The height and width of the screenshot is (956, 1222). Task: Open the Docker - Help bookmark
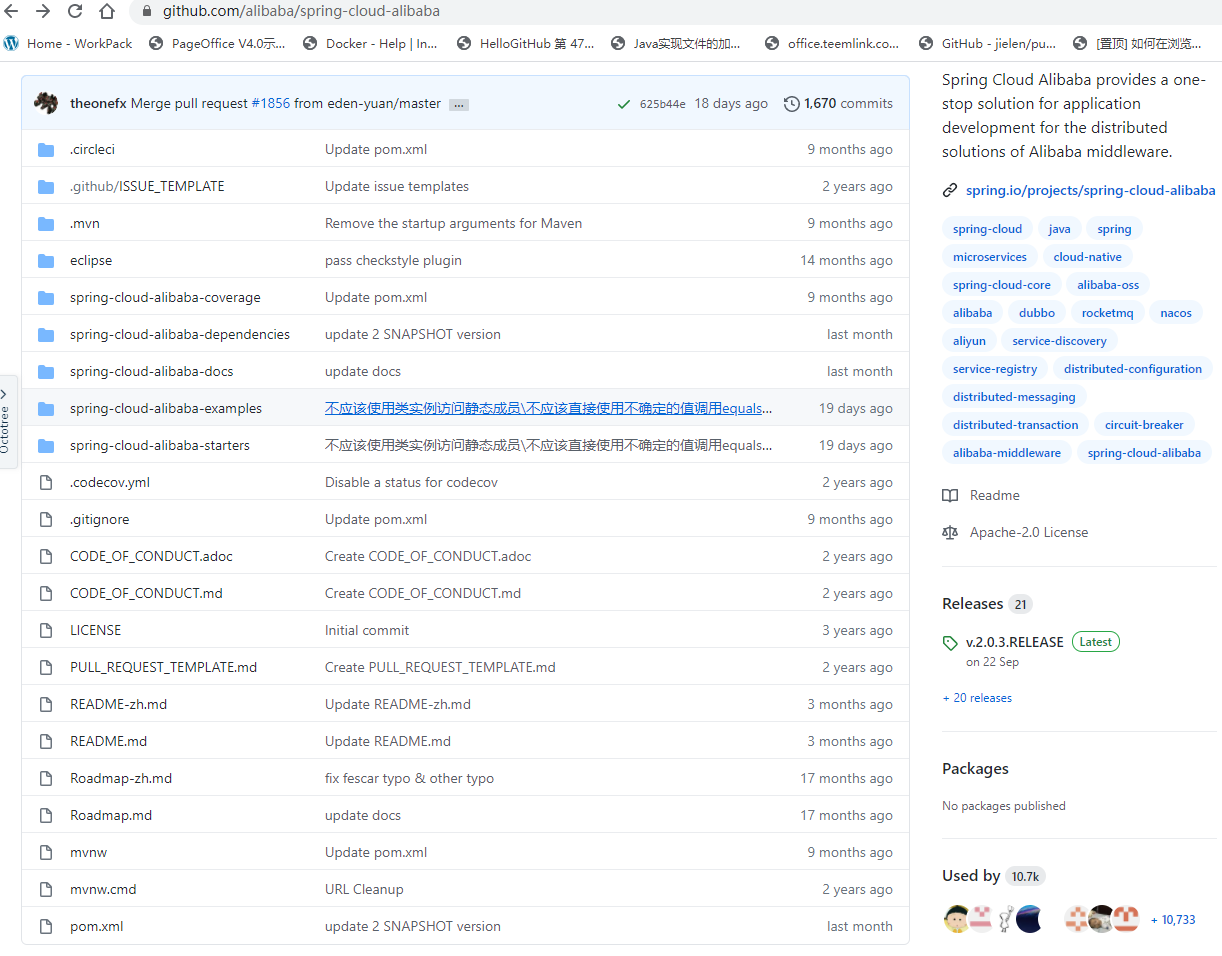(370, 43)
